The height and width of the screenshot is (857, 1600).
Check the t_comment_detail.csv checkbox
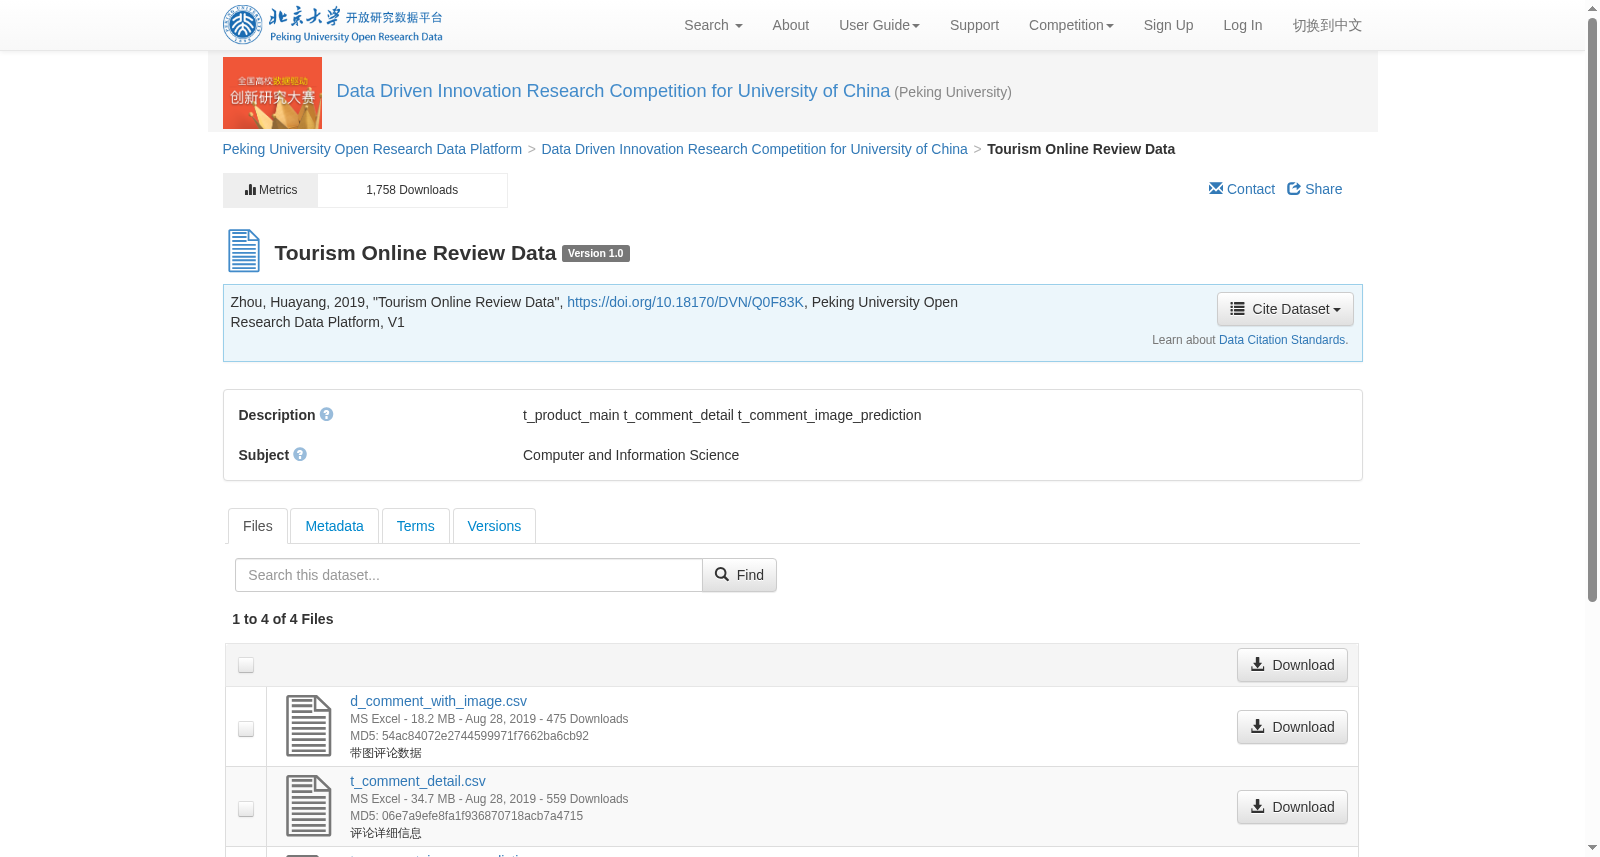tap(246, 809)
